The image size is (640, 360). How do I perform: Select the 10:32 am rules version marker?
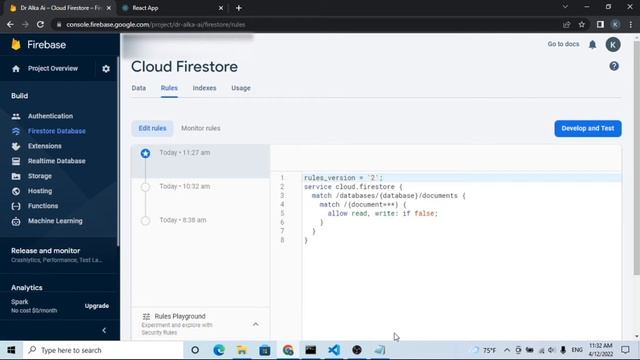tap(145, 187)
